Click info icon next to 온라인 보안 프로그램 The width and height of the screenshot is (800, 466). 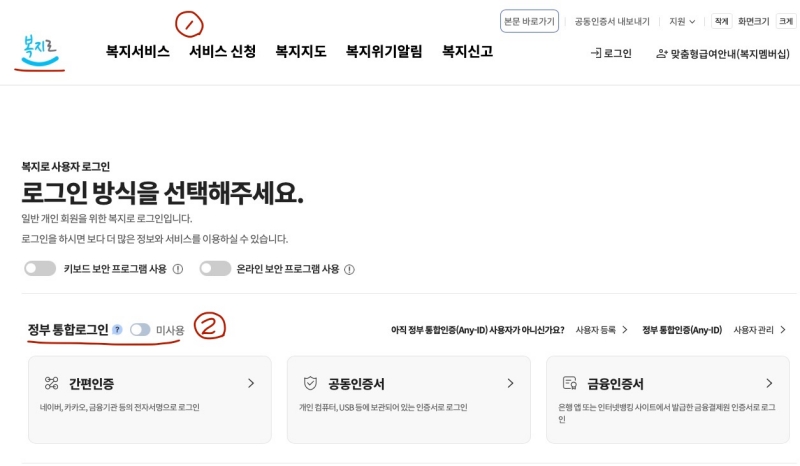(x=349, y=269)
